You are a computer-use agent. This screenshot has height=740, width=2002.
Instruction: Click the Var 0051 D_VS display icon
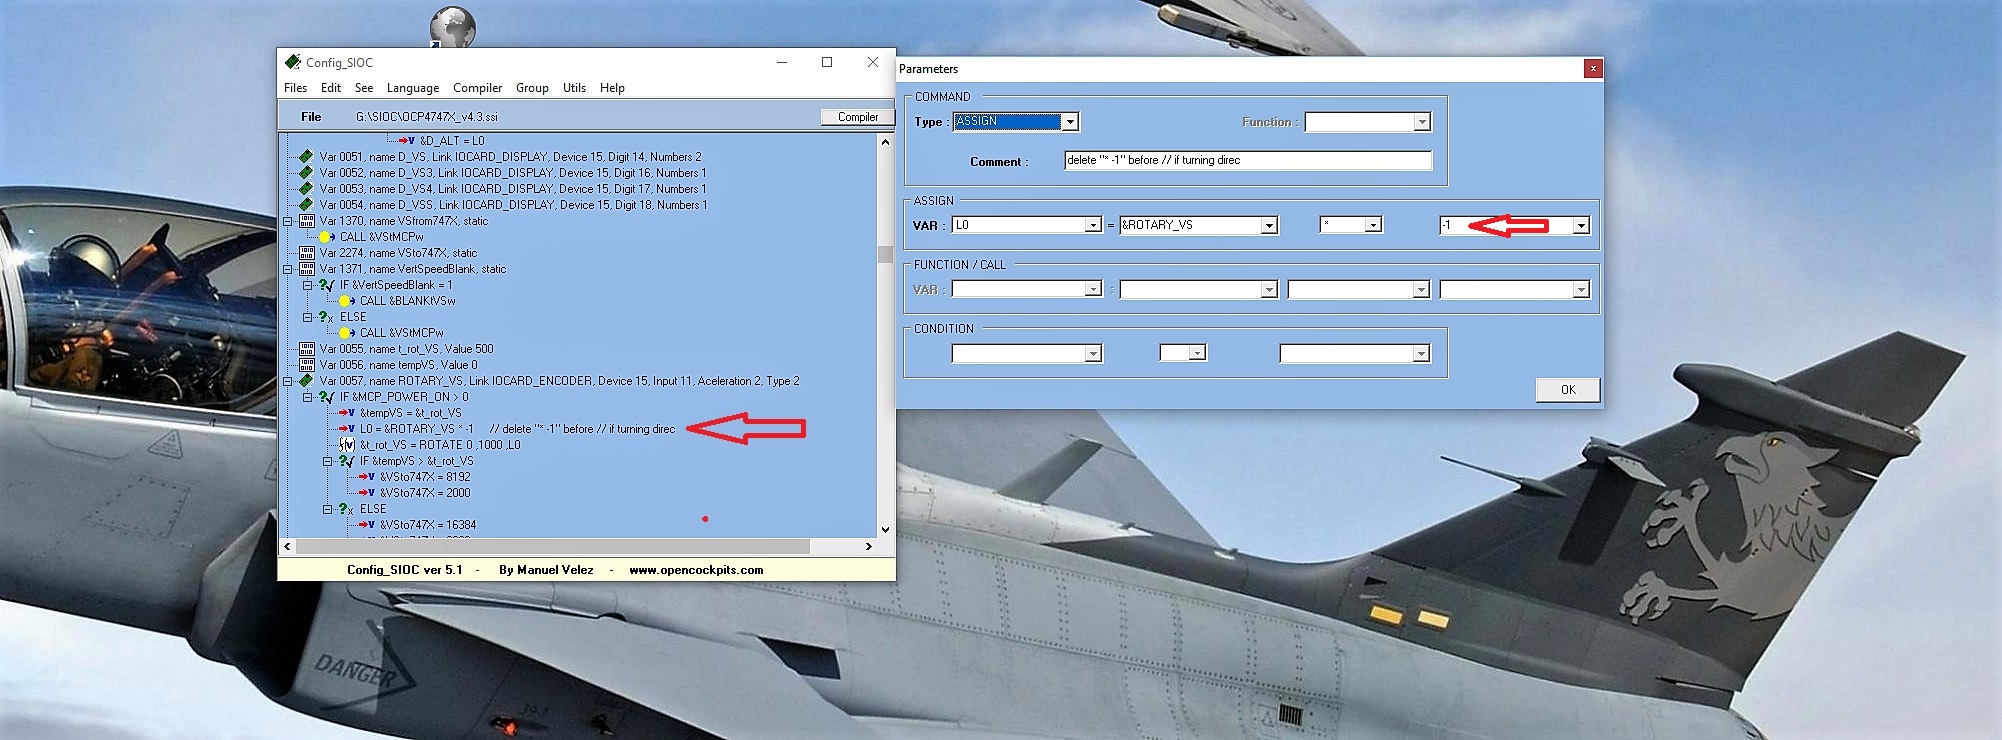306,157
